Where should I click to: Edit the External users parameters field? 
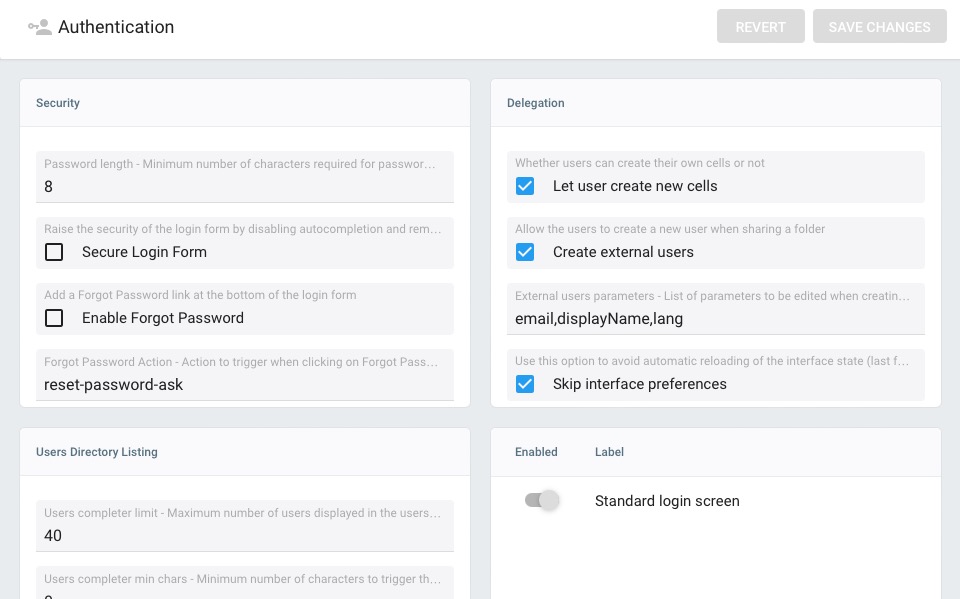pos(715,319)
